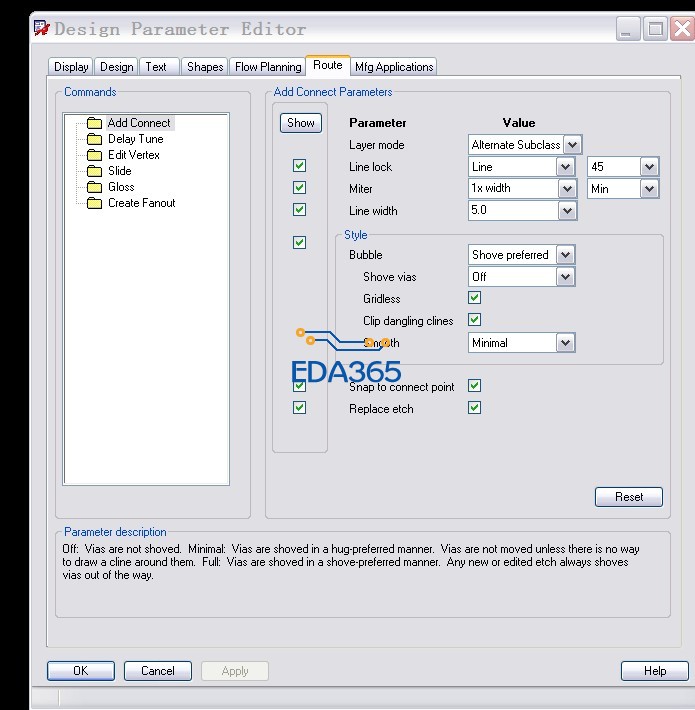Image resolution: width=695 pixels, height=710 pixels.
Task: Click the Cancel button
Action: [x=158, y=671]
